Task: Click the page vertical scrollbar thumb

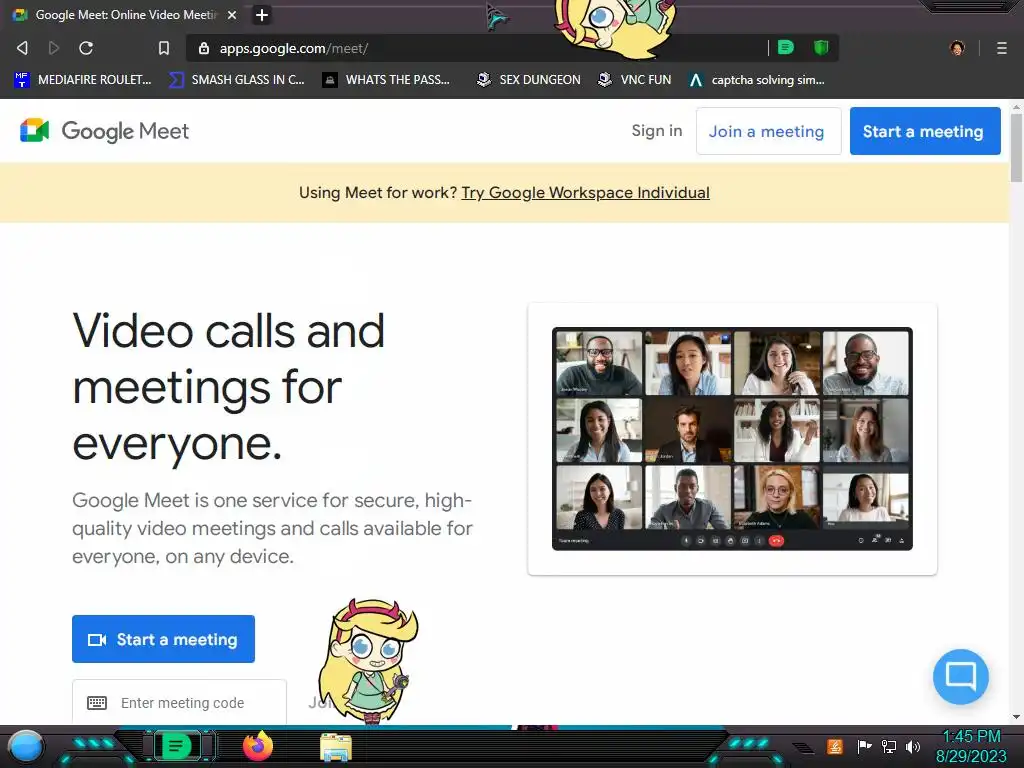Action: pyautogui.click(x=1016, y=148)
